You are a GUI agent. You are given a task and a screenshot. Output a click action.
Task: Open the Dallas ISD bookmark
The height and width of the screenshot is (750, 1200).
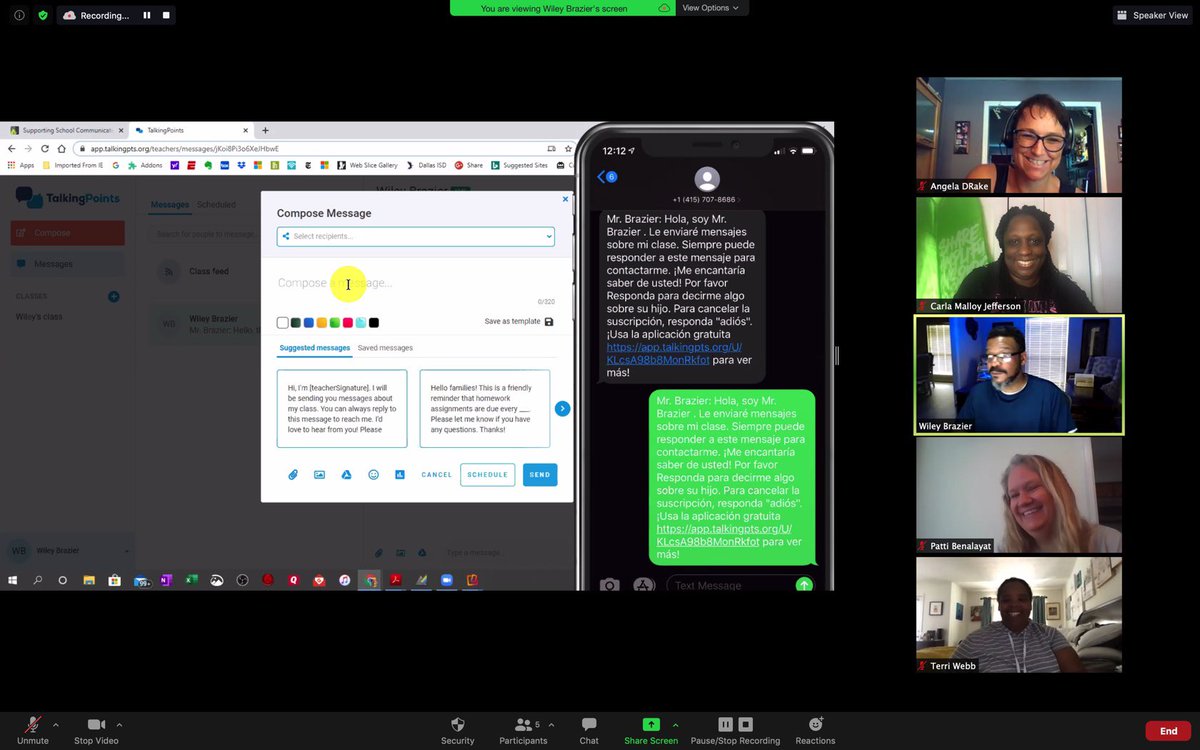click(427, 165)
